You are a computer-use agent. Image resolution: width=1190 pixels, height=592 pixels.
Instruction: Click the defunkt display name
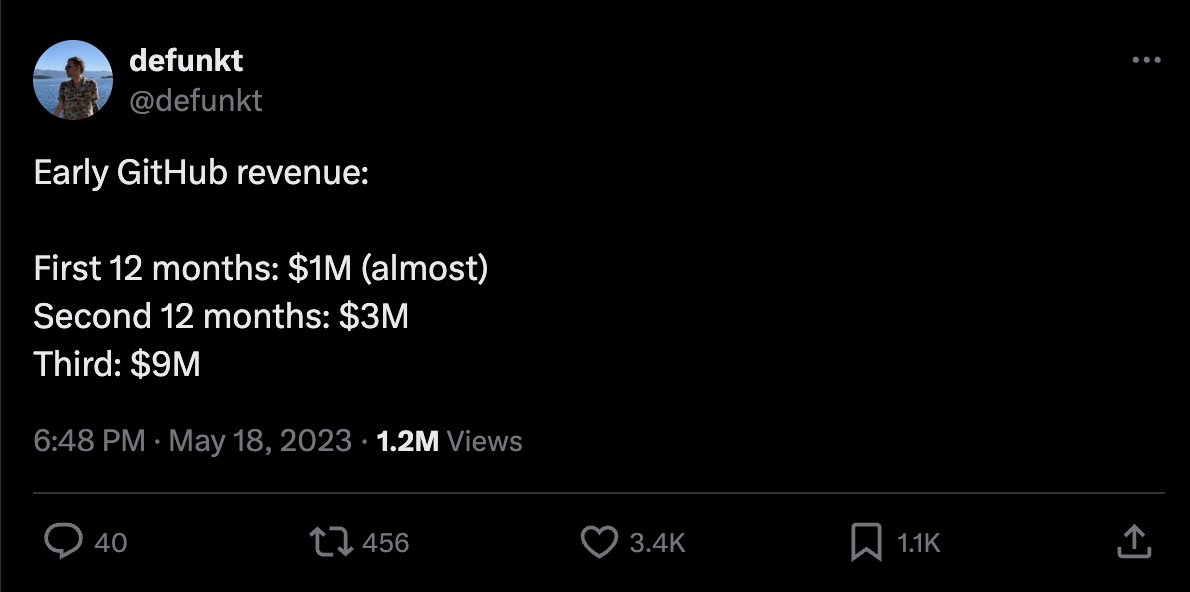(186, 60)
